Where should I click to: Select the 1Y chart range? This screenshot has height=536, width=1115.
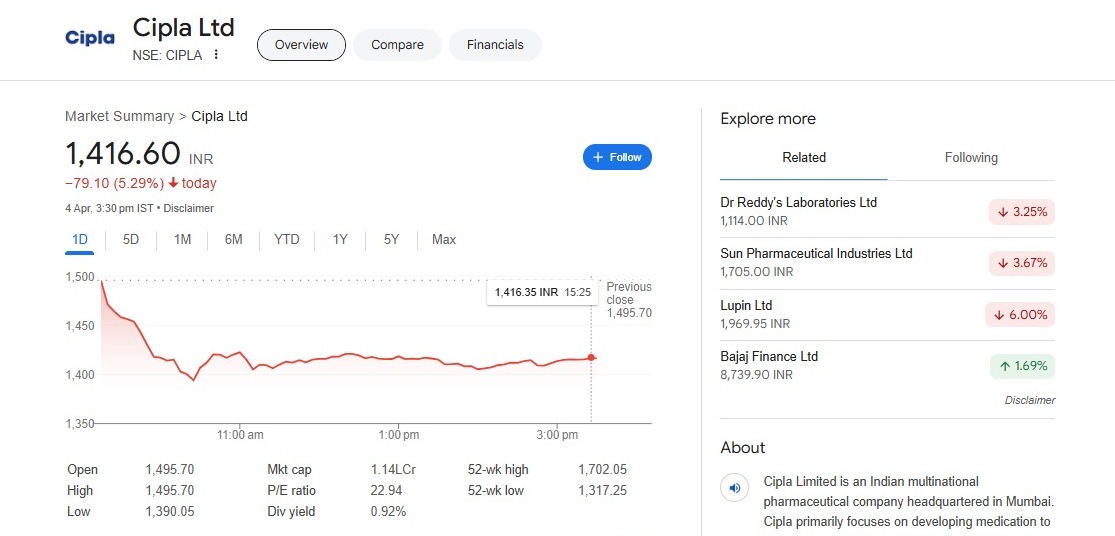(340, 240)
